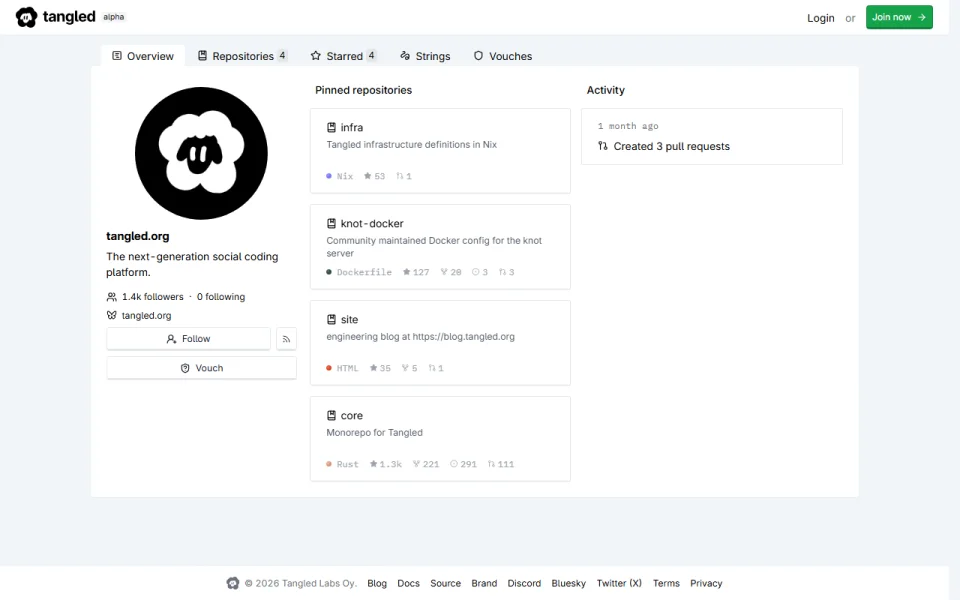960x600 pixels.
Task: Click the 0 following link
Action: pyautogui.click(x=221, y=297)
